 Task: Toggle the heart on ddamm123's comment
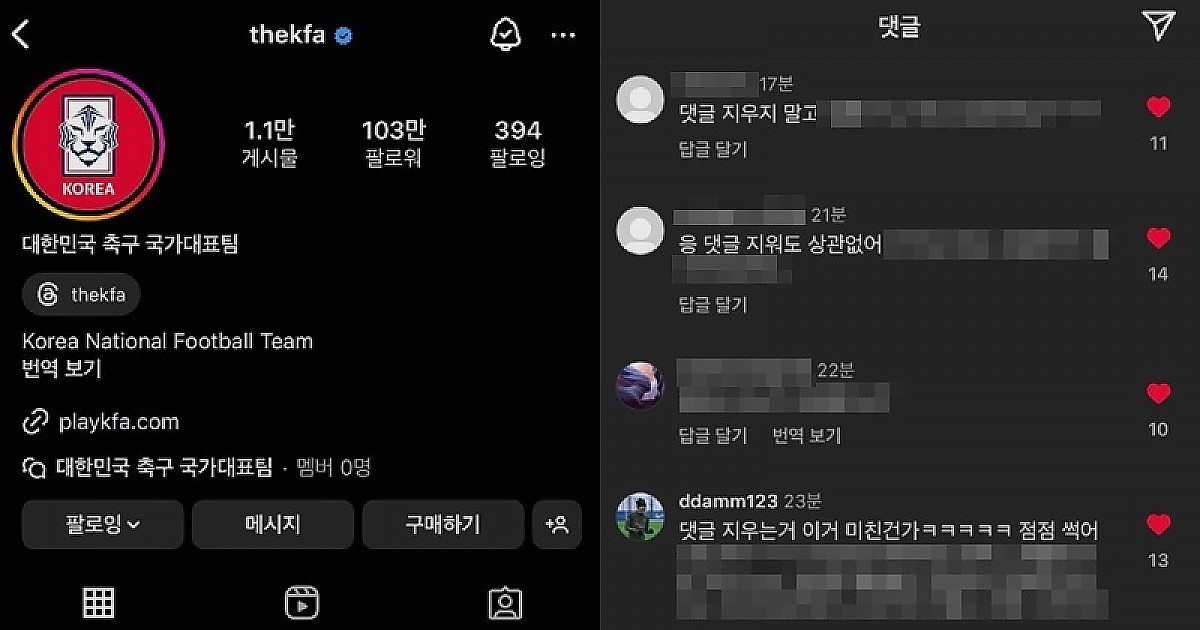point(1158,524)
